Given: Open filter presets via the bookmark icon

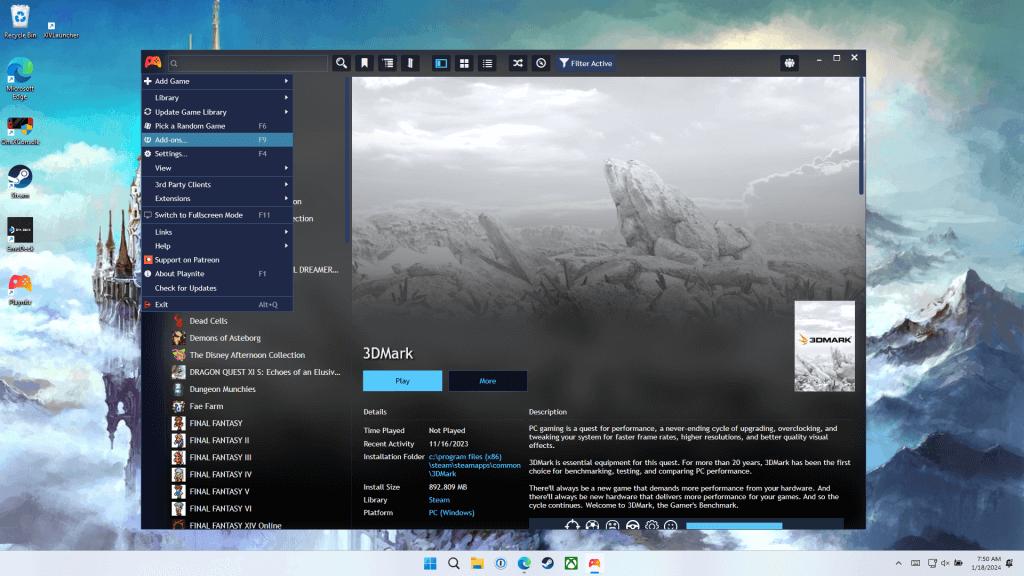Looking at the screenshot, I should point(364,63).
